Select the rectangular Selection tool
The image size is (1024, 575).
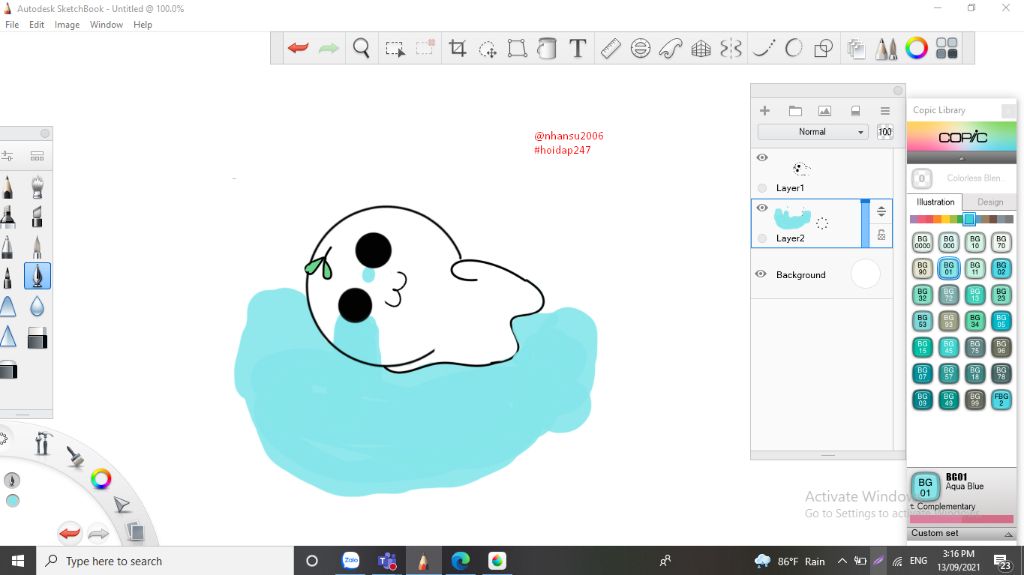pyautogui.click(x=394, y=48)
